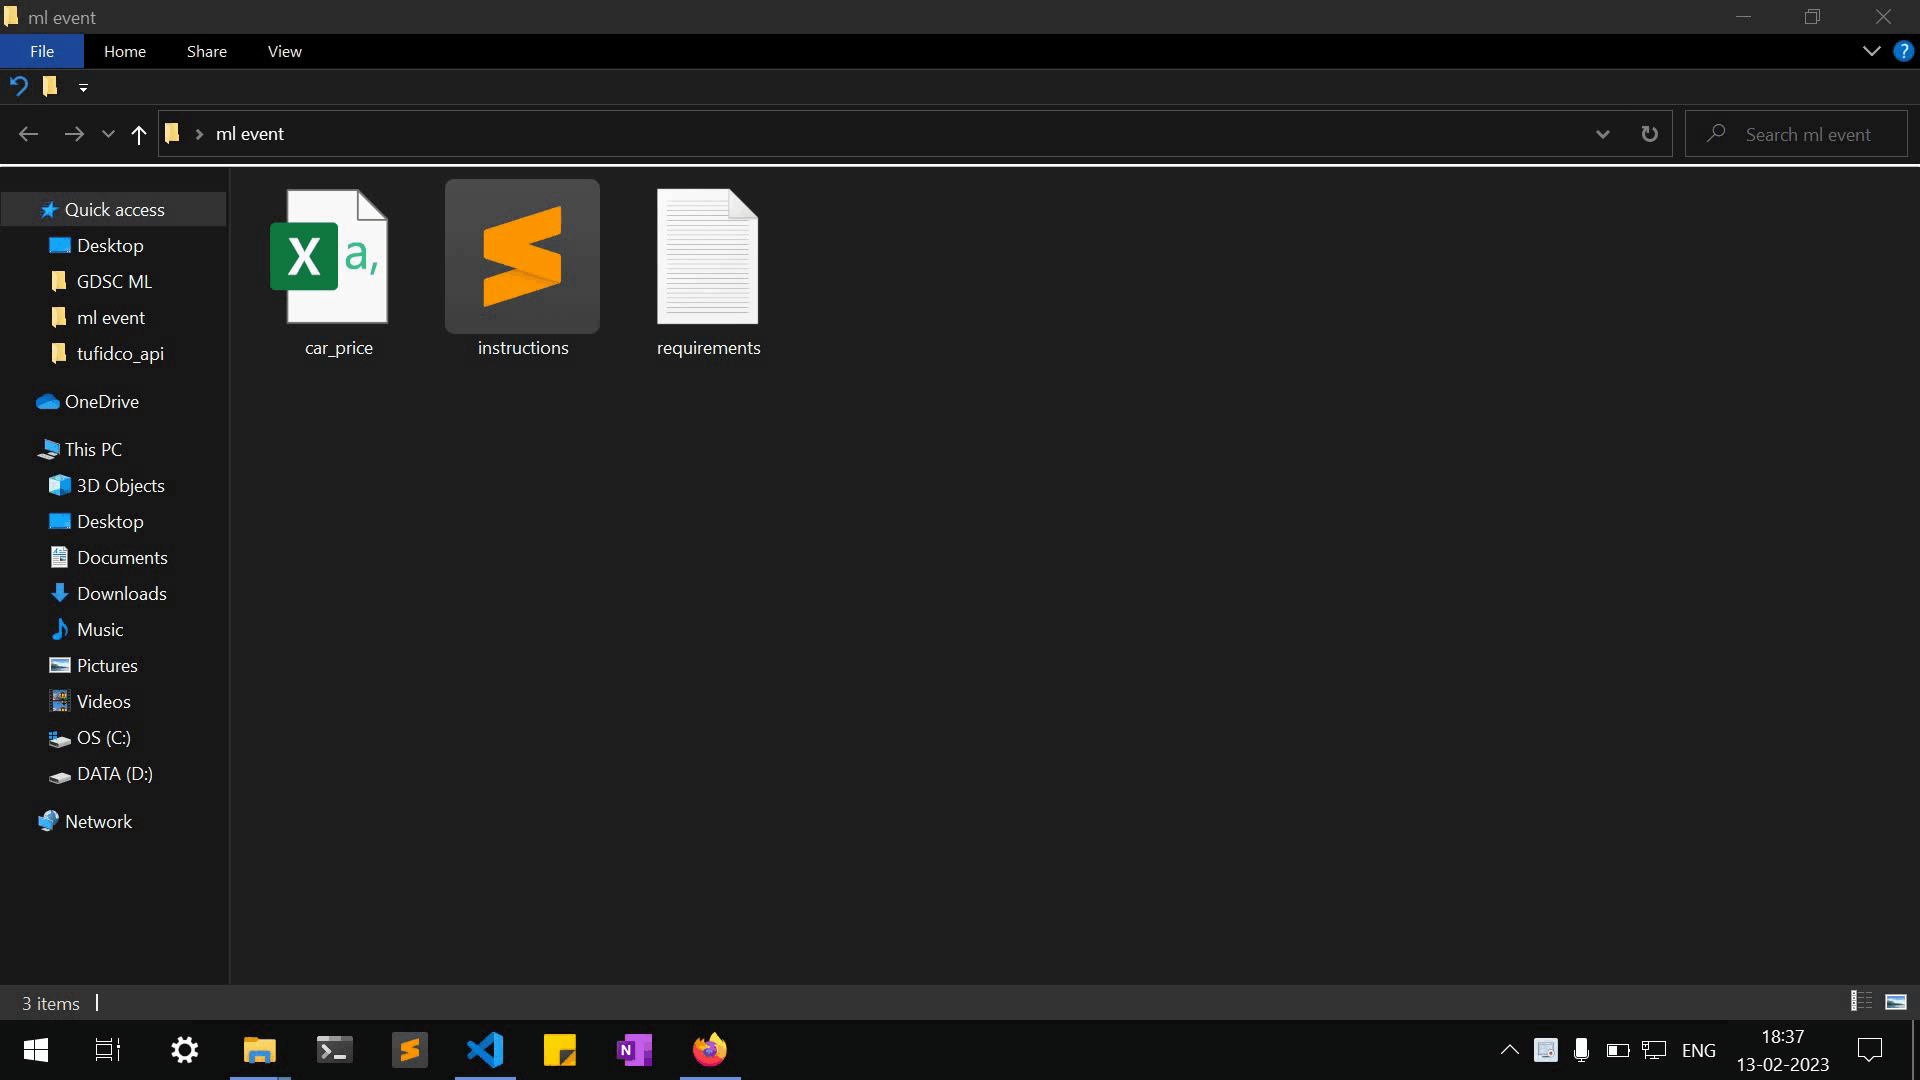
Task: Click the Refresh button in address bar
Action: pos(1649,134)
